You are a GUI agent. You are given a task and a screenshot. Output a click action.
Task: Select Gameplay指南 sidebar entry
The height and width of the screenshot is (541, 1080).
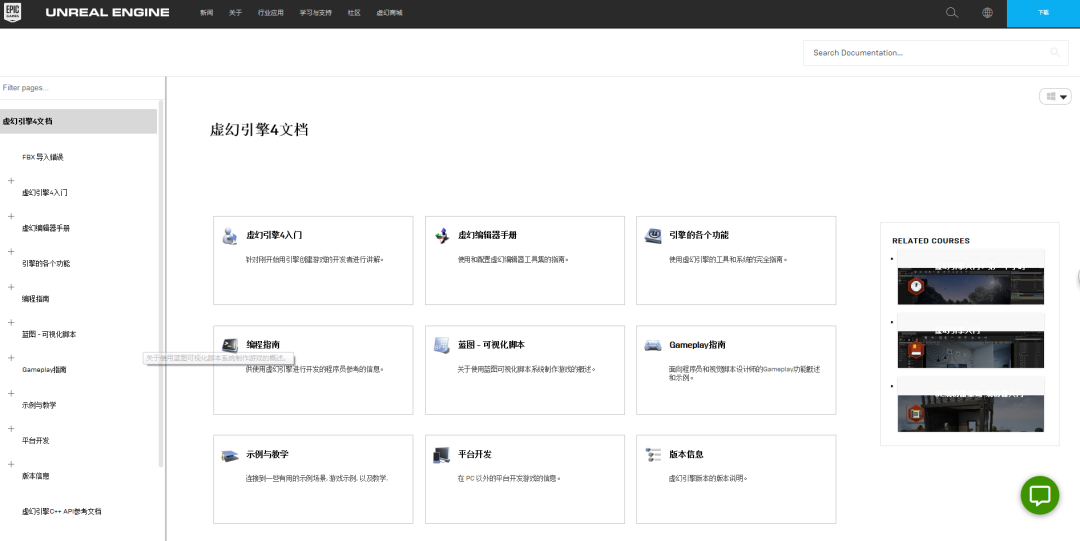coord(44,370)
